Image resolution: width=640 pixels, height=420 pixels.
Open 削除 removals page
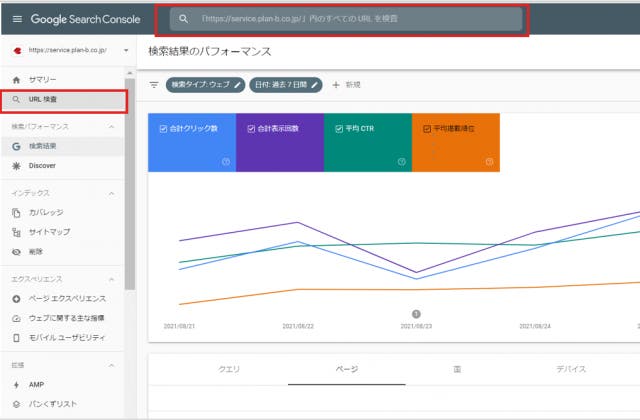click(63, 252)
